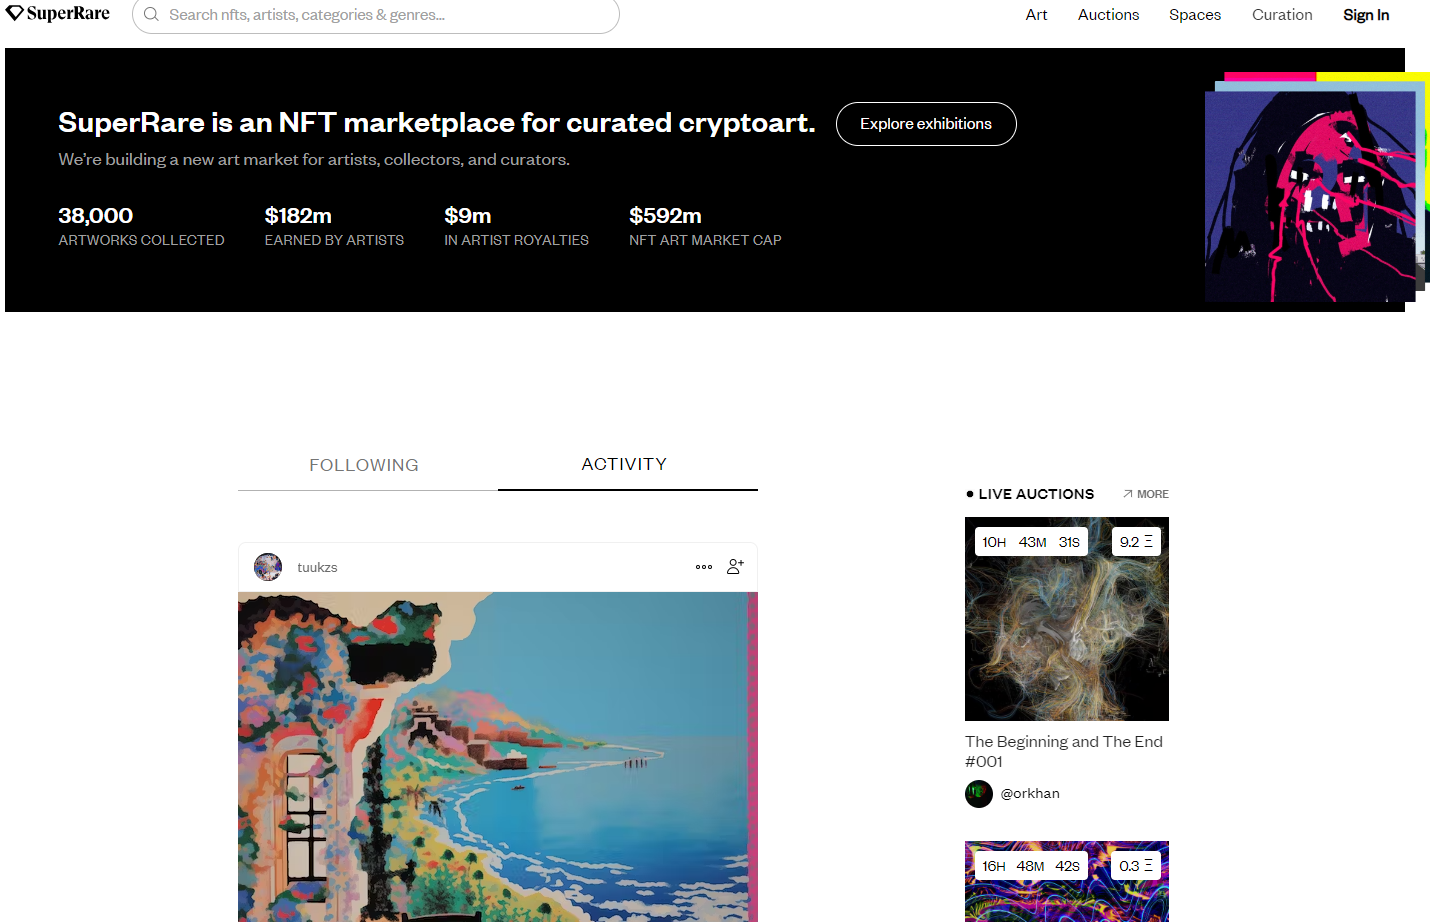Screen dimensions: 1430x922
Task: Click the @orkhan artist link
Action: 1030,794
